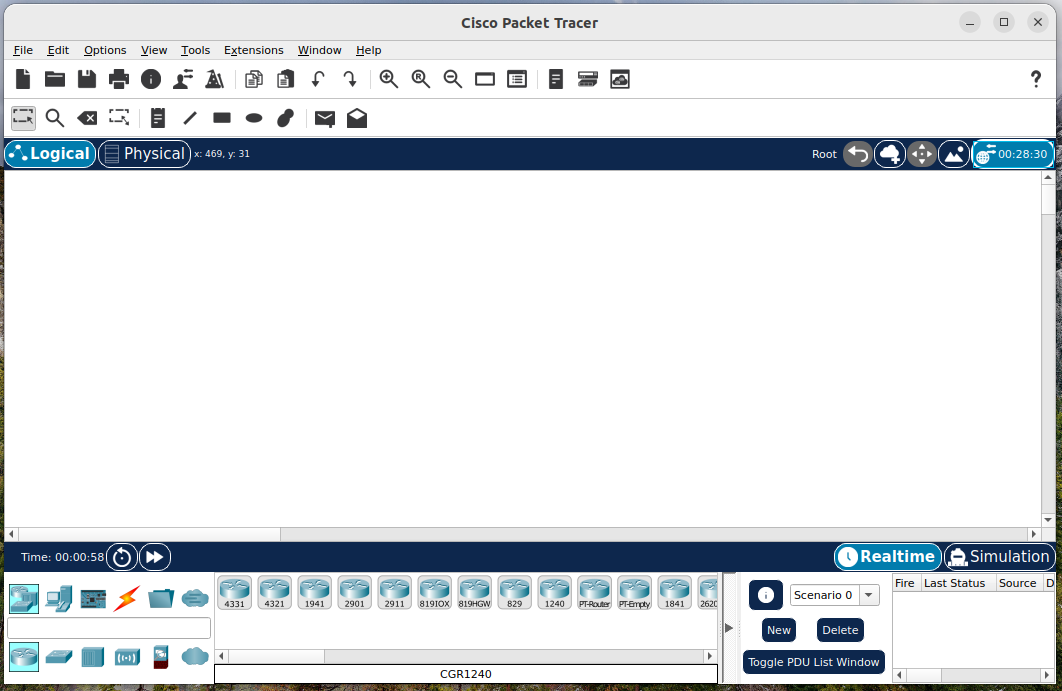
Task: Copy selection with the Copy icon
Action: coord(254,79)
